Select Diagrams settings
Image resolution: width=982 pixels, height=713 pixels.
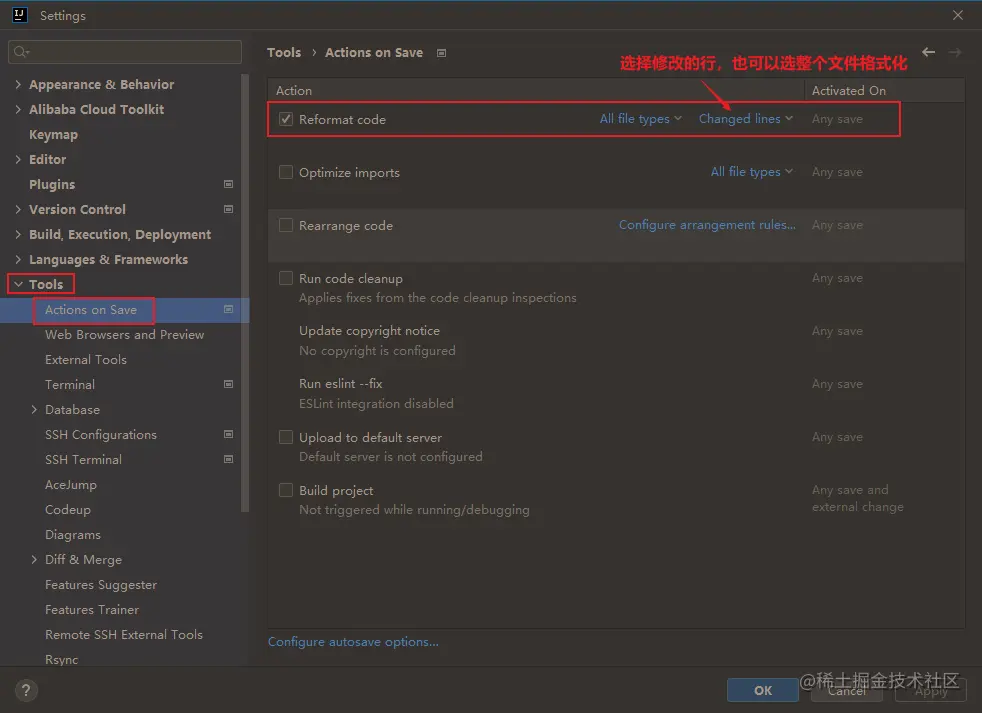point(73,534)
